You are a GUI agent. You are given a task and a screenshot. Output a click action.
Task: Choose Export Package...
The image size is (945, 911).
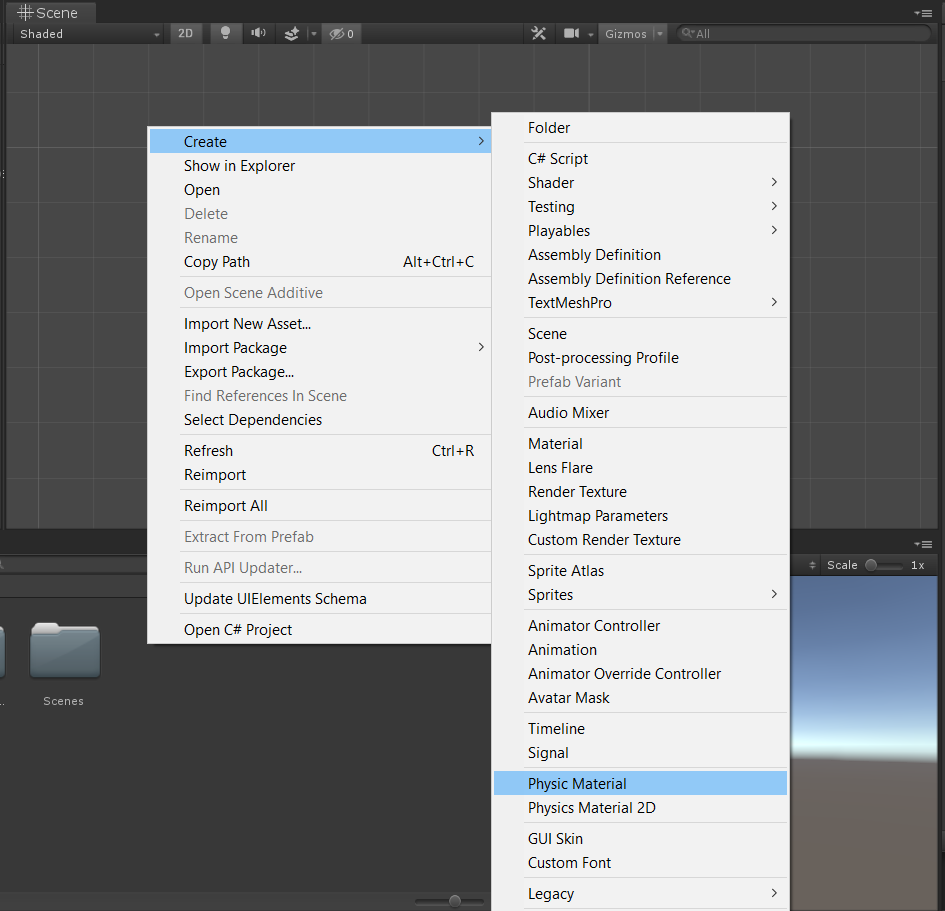coord(320,372)
